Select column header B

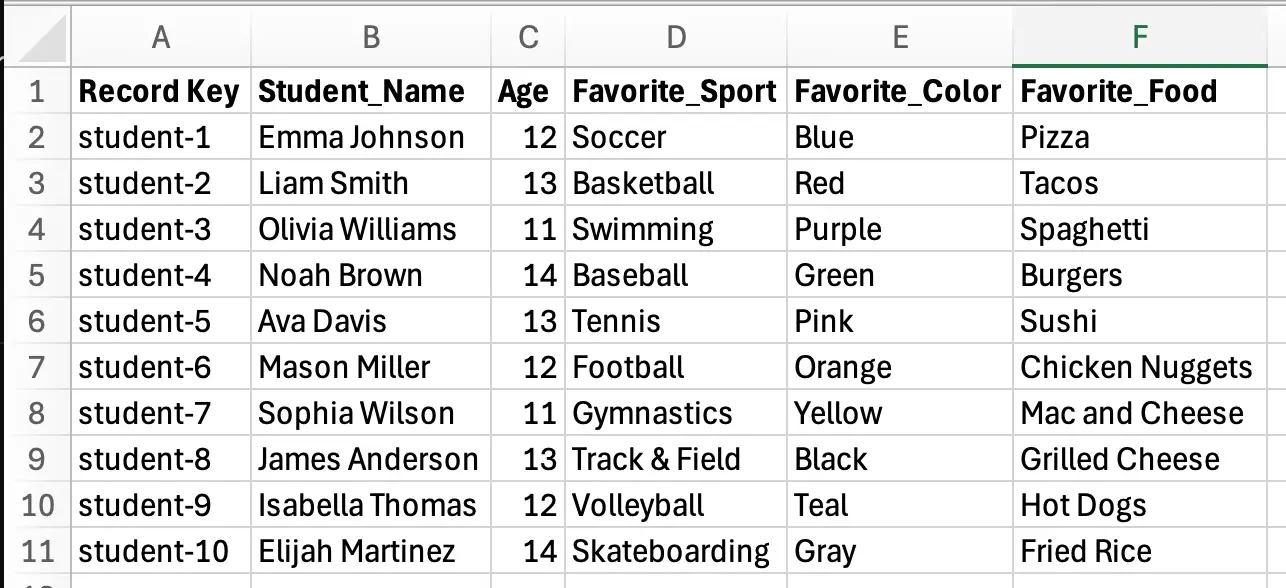(x=371, y=37)
